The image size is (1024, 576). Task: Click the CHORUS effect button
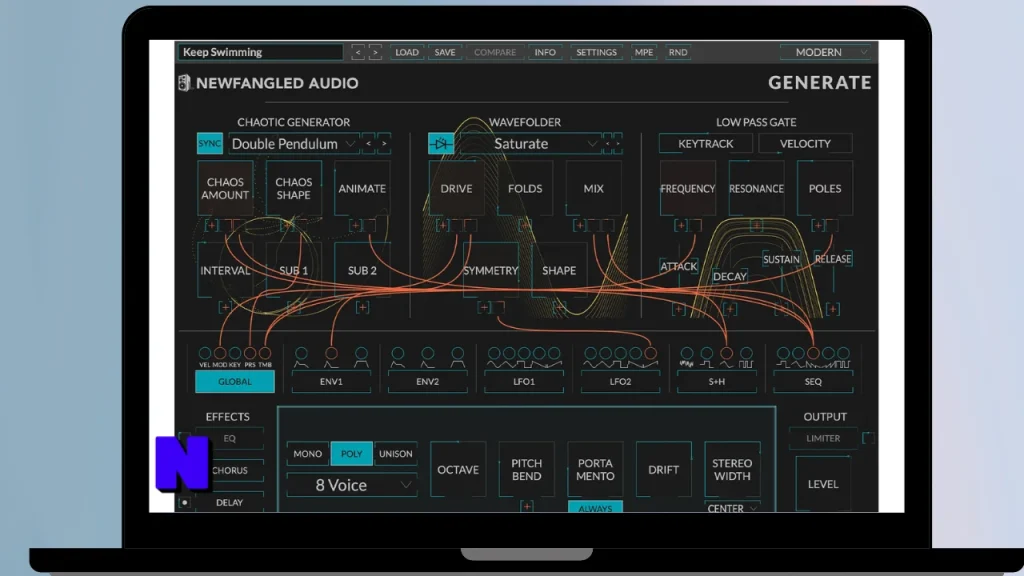pos(230,470)
